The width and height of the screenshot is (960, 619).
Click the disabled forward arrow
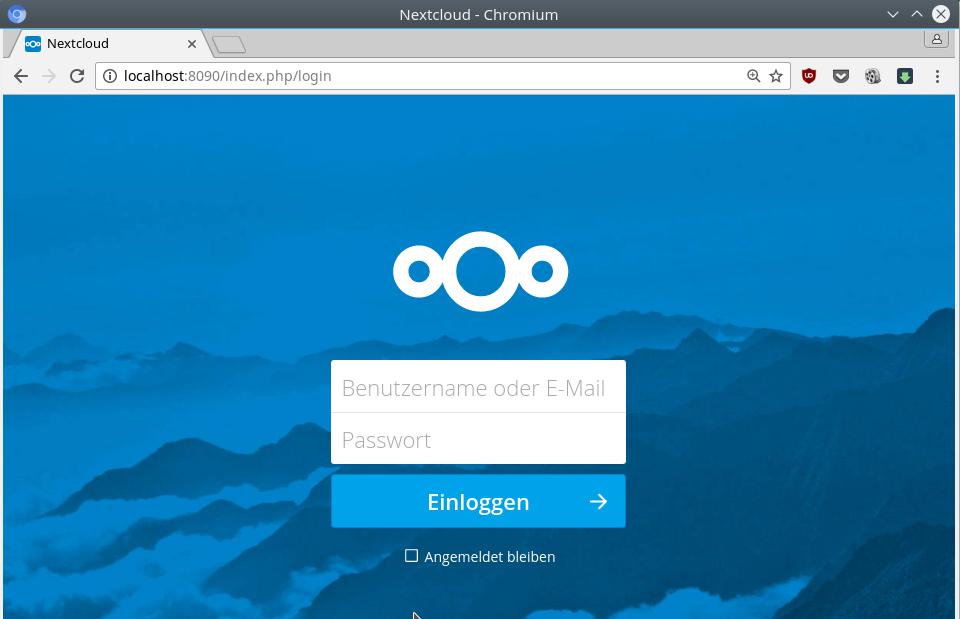pos(49,76)
